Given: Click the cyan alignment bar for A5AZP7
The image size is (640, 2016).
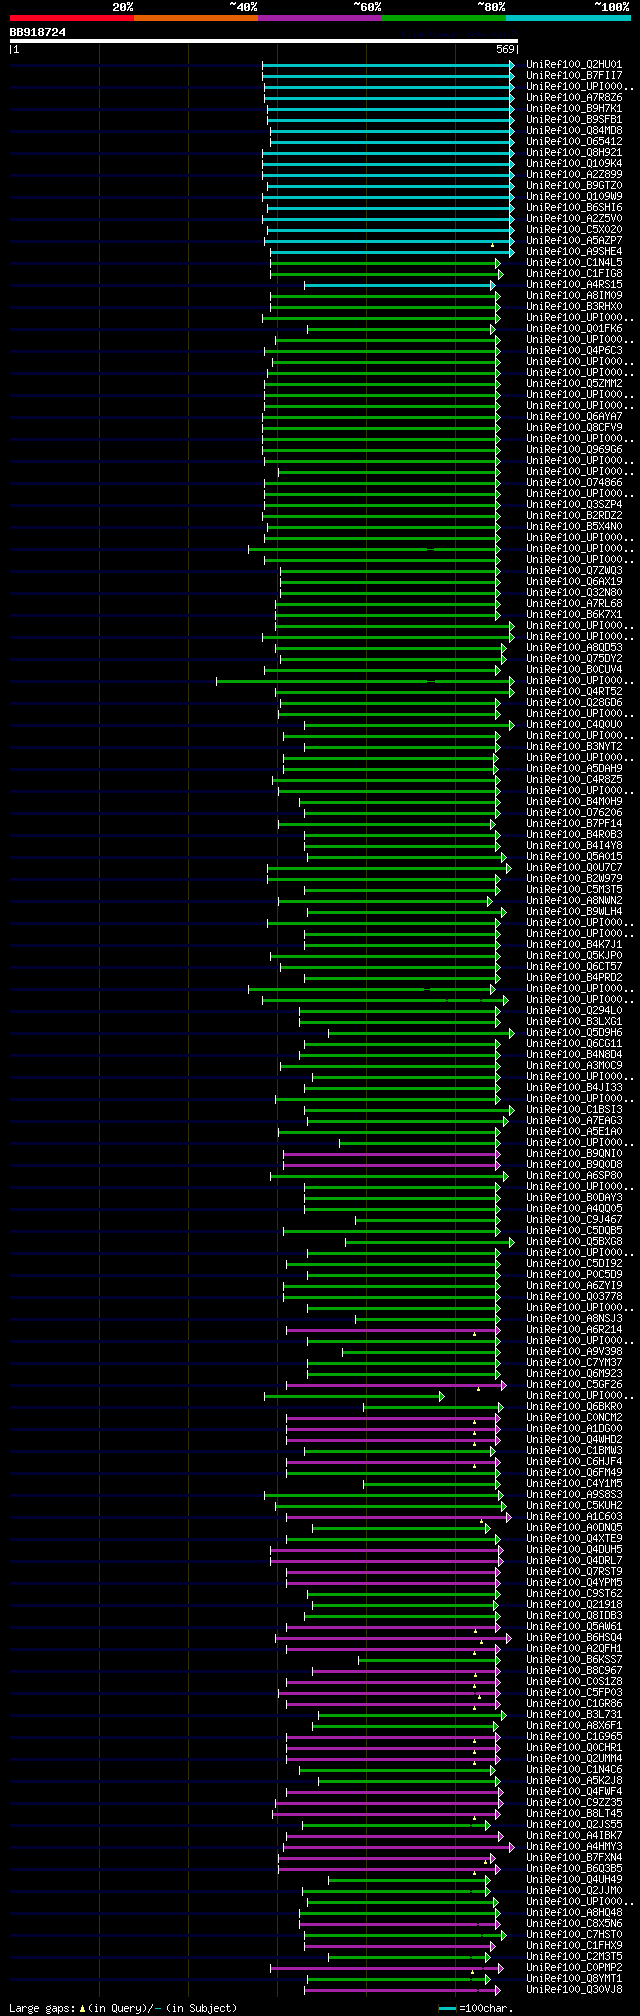Looking at the screenshot, I should click(x=390, y=240).
